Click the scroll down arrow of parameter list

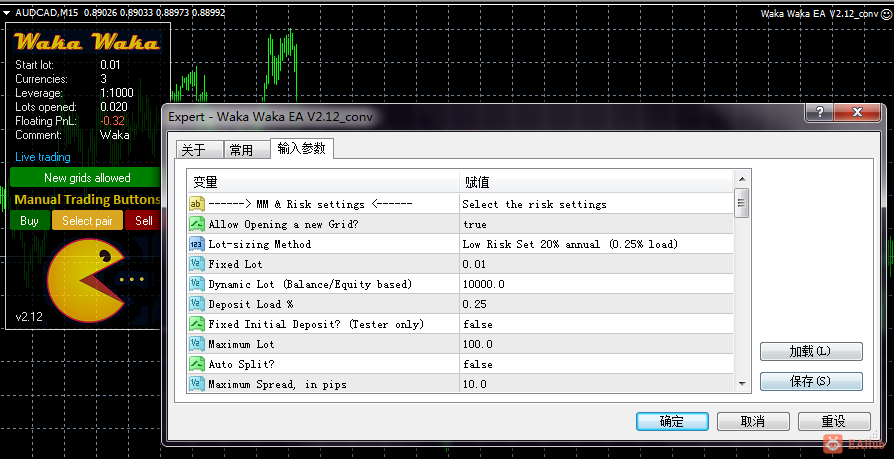tap(742, 384)
